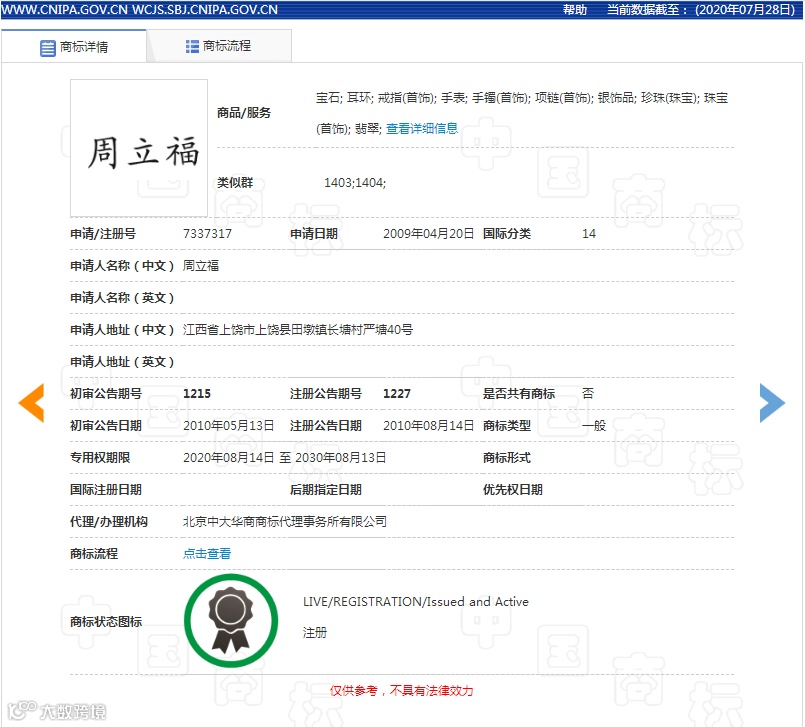Select exclusive right period 2020年08月14日 至 2030年08月13日
805x727 pixels.
284,457
